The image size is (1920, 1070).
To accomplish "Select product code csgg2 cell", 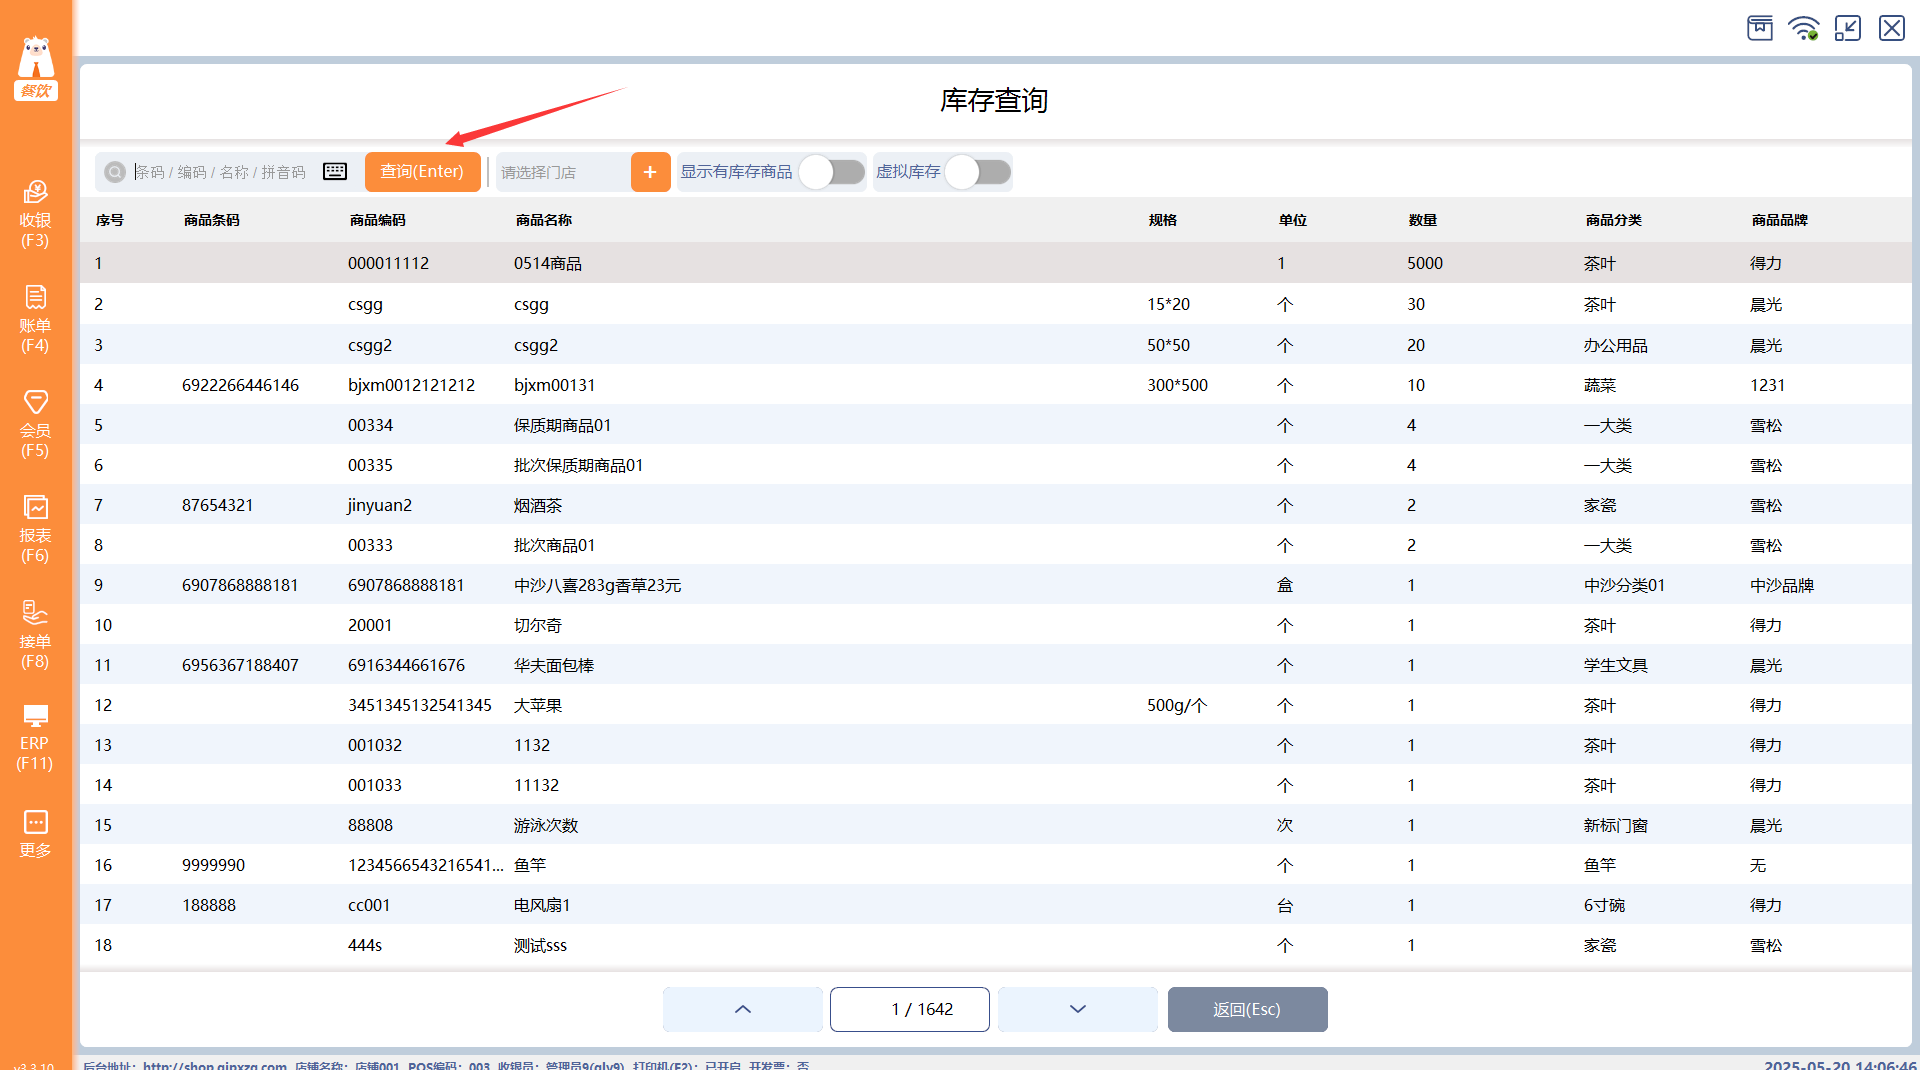I will [370, 345].
